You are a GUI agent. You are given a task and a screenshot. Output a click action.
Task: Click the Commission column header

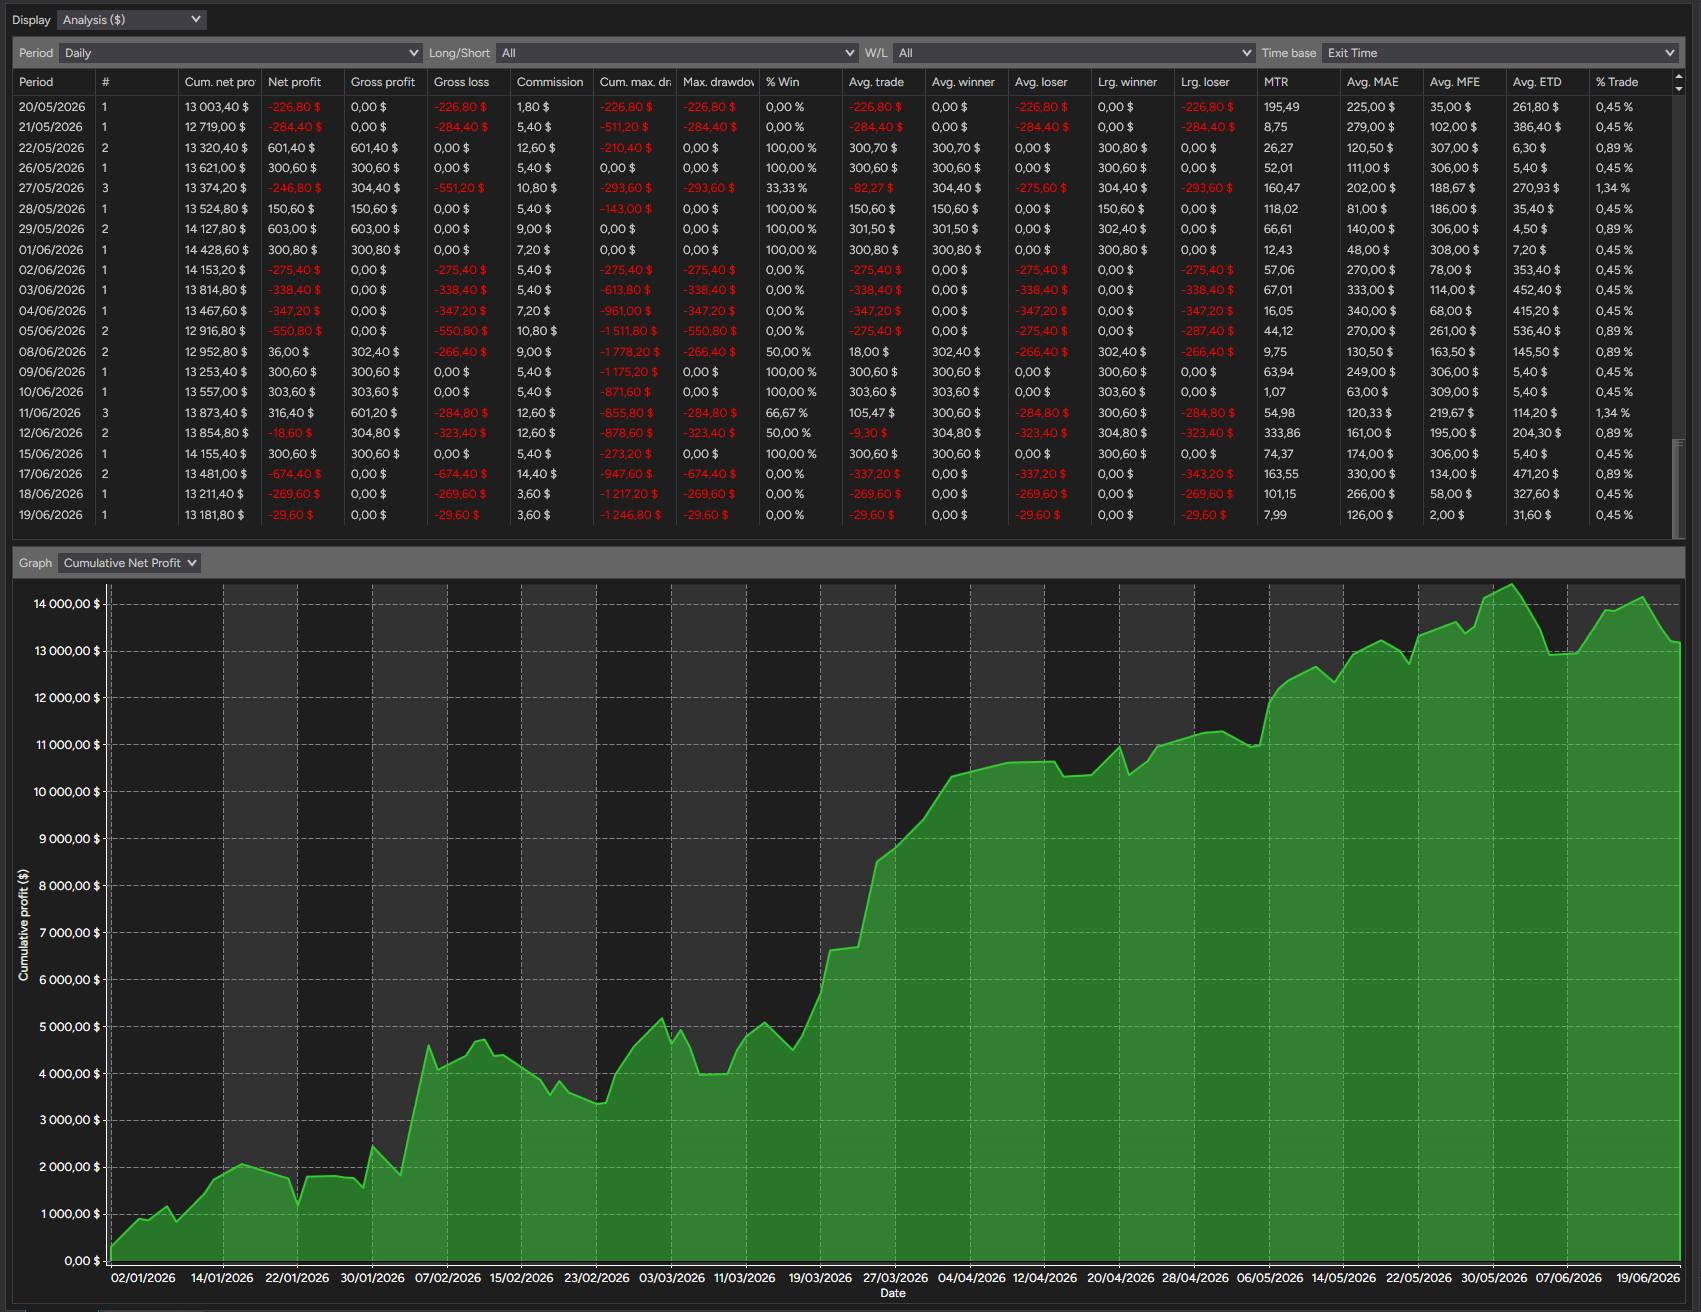coord(551,82)
